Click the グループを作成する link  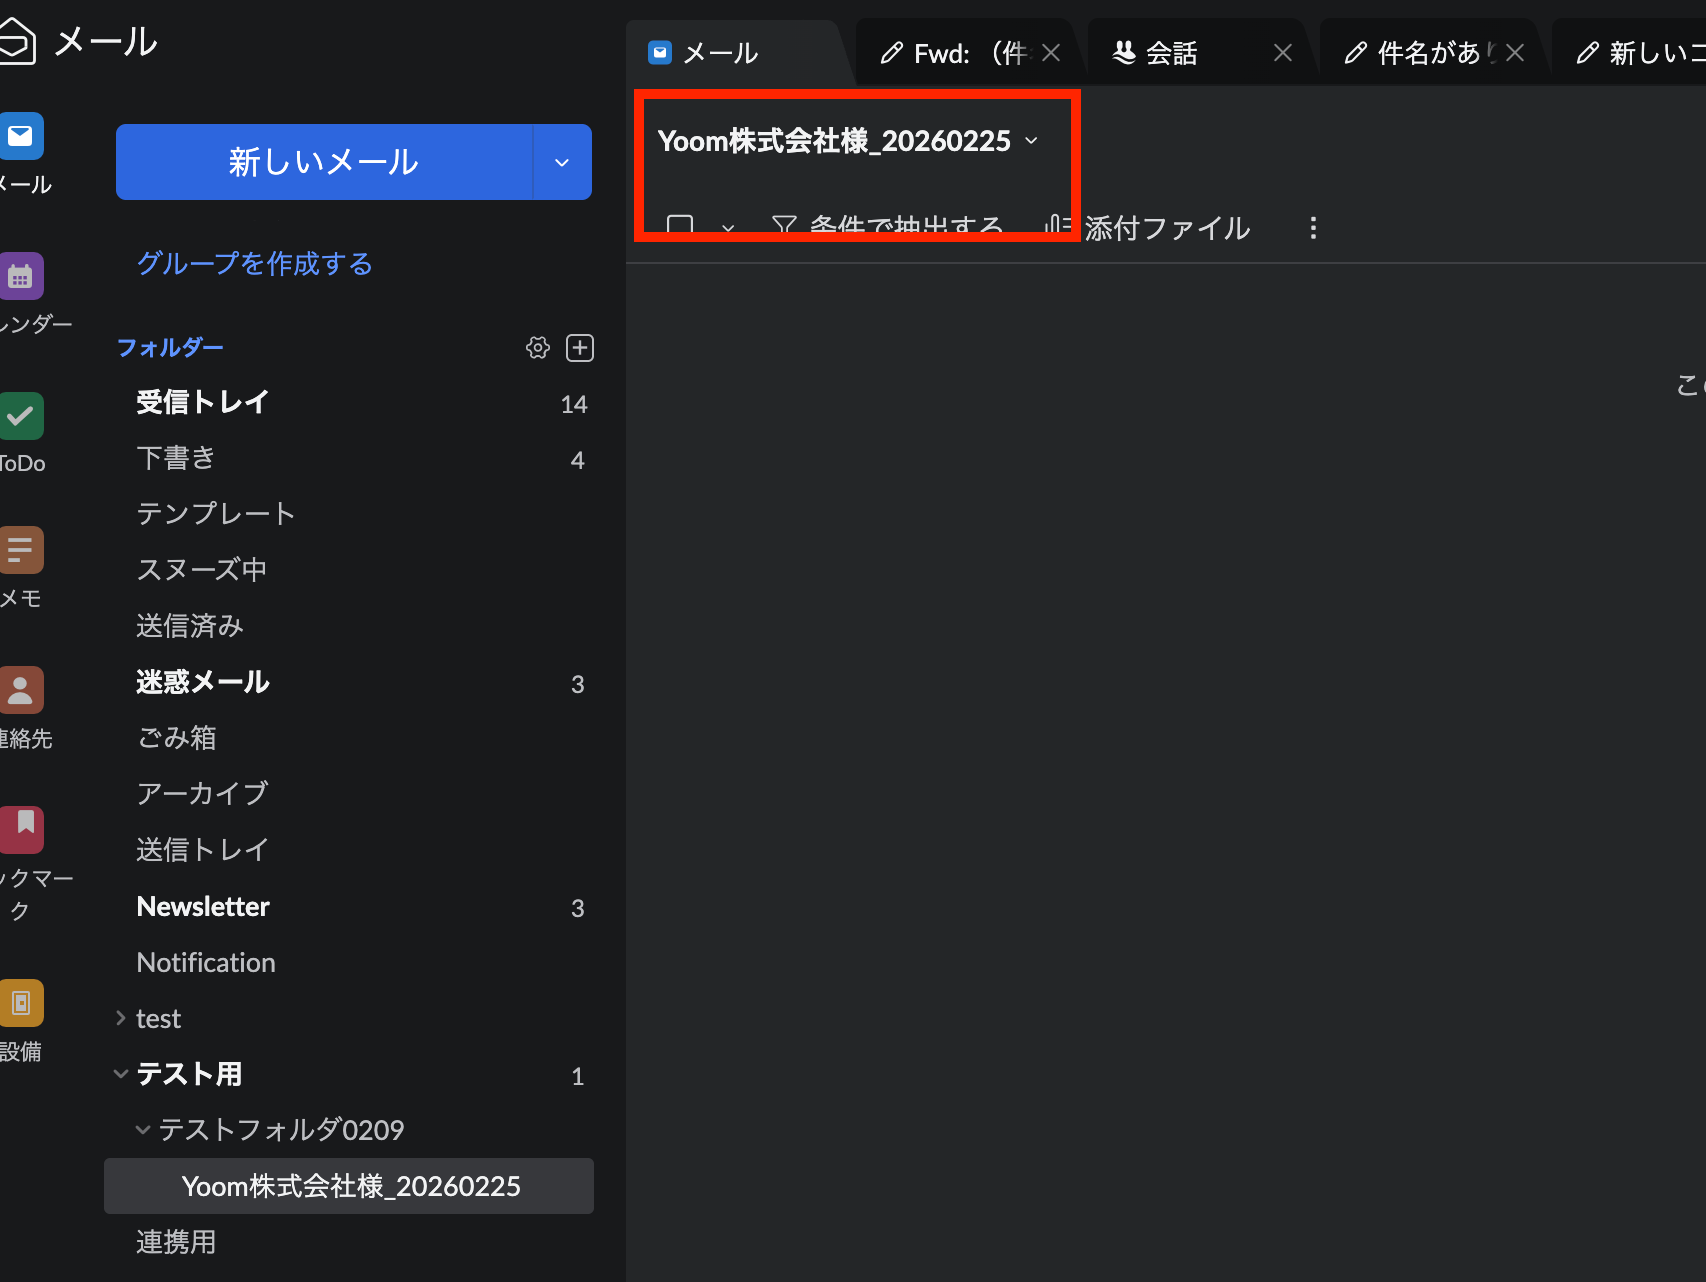(x=255, y=263)
